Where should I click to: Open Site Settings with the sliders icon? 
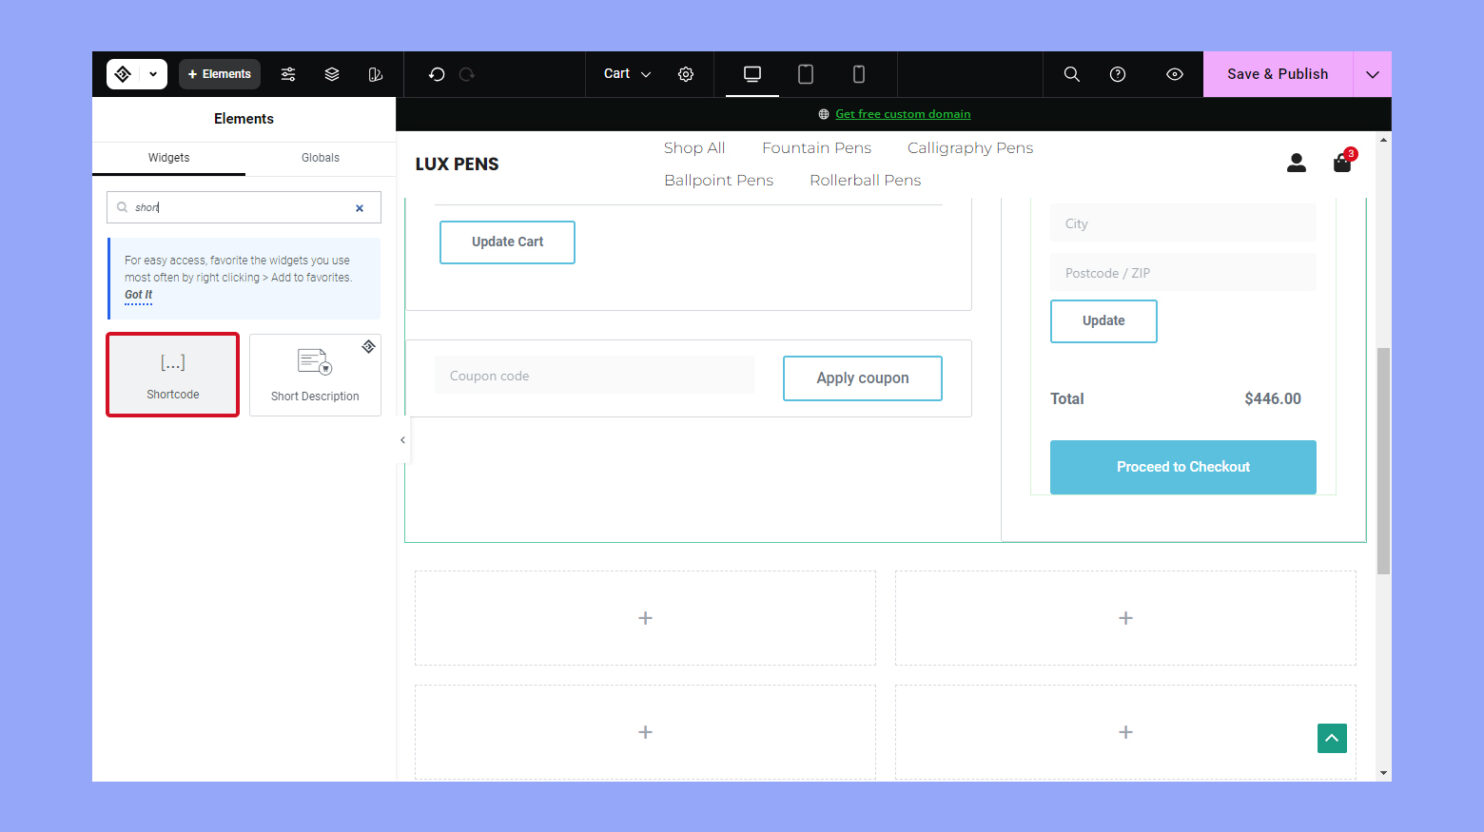click(x=288, y=73)
